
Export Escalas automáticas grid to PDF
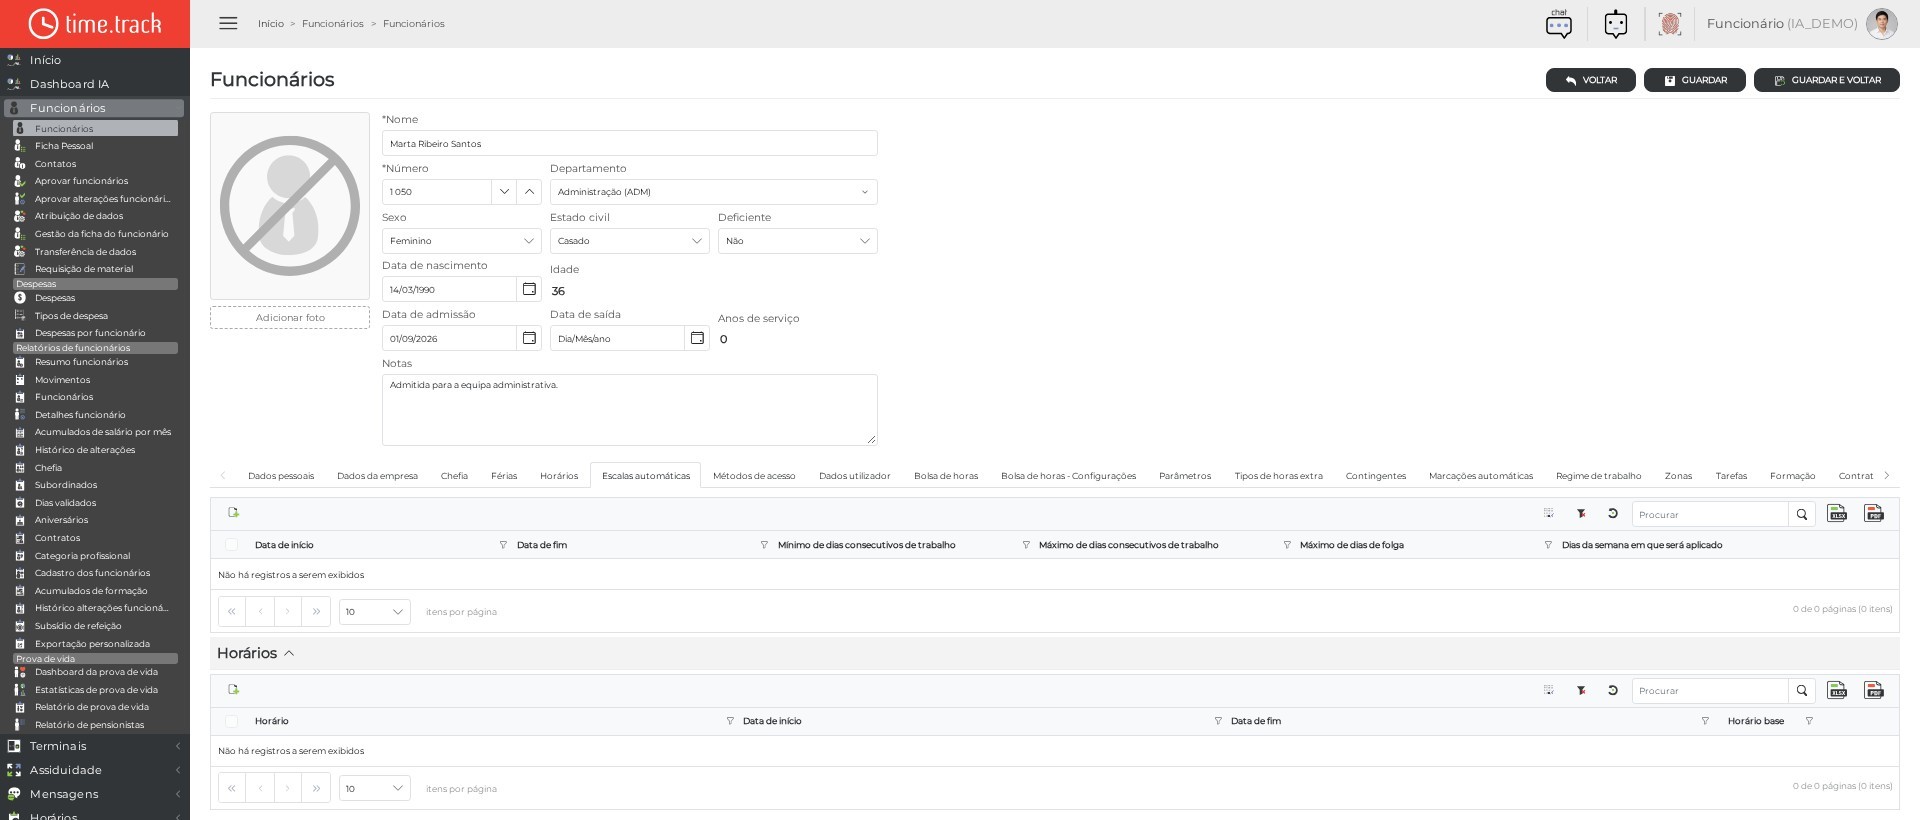(1874, 513)
